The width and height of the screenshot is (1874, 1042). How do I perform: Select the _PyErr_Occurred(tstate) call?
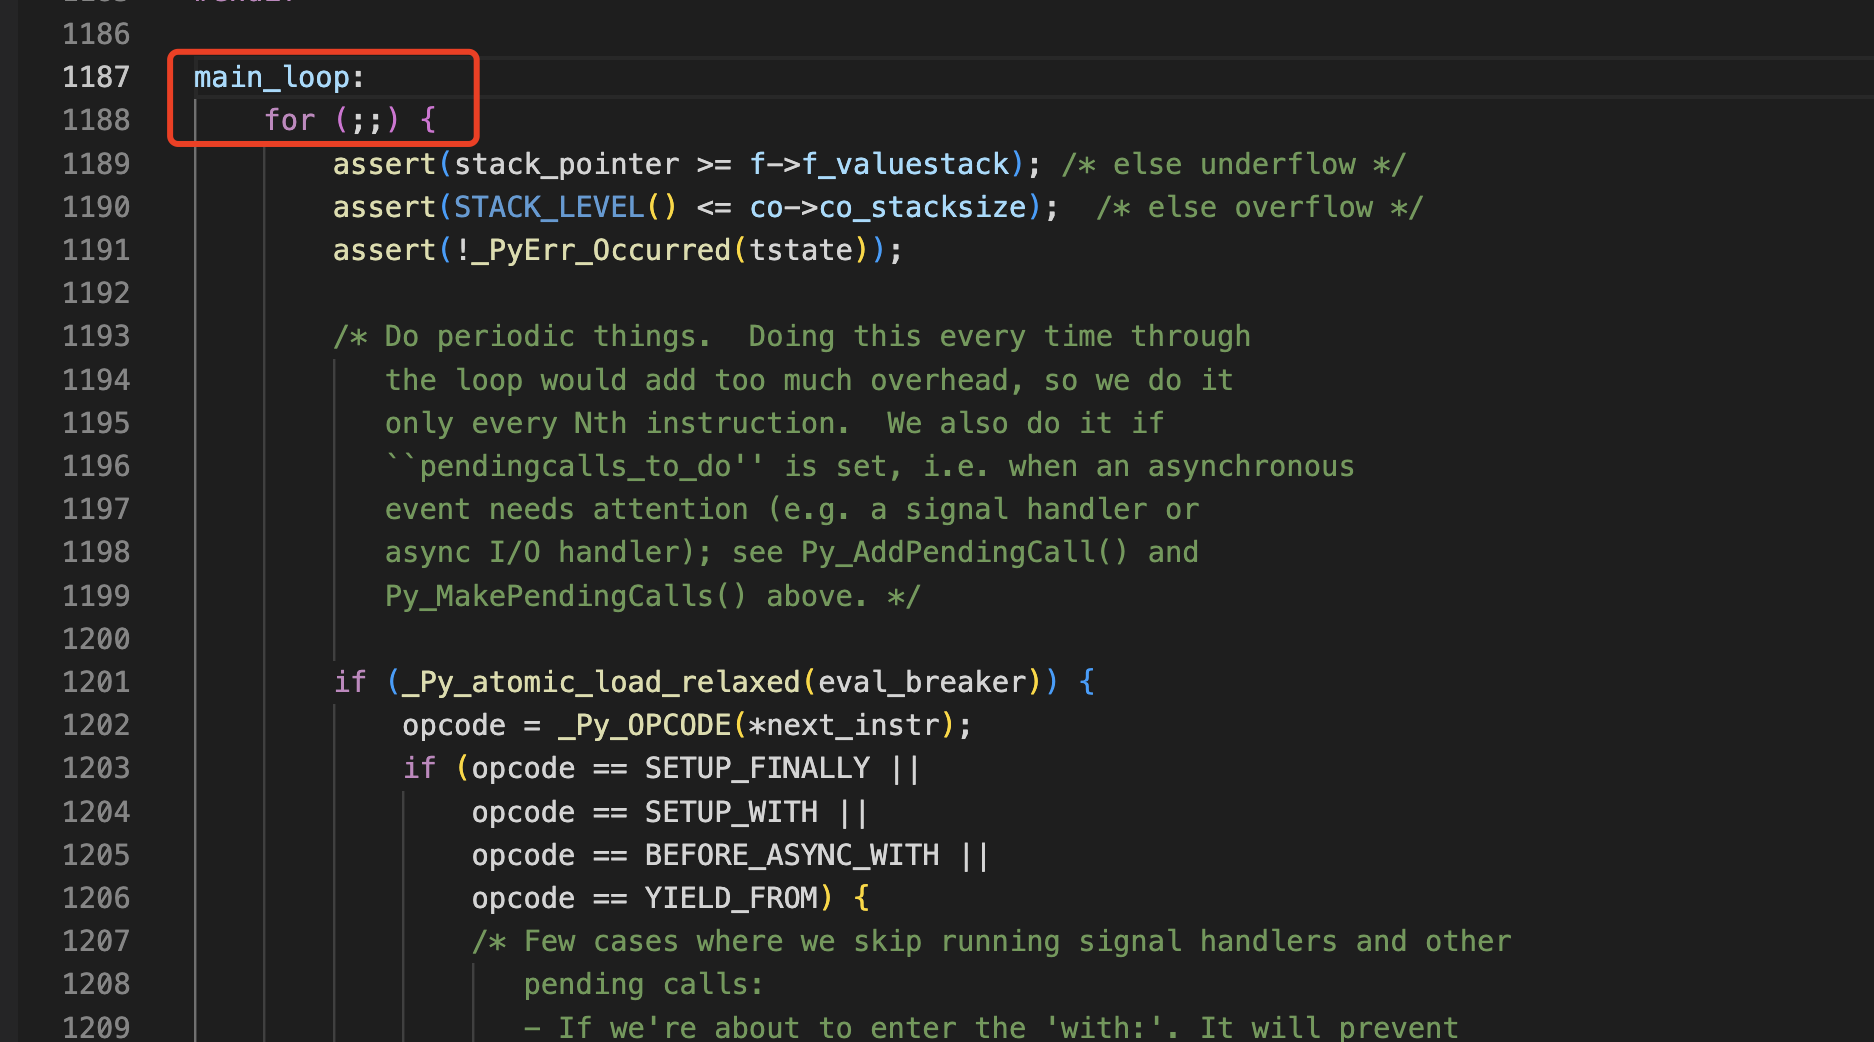pos(670,249)
